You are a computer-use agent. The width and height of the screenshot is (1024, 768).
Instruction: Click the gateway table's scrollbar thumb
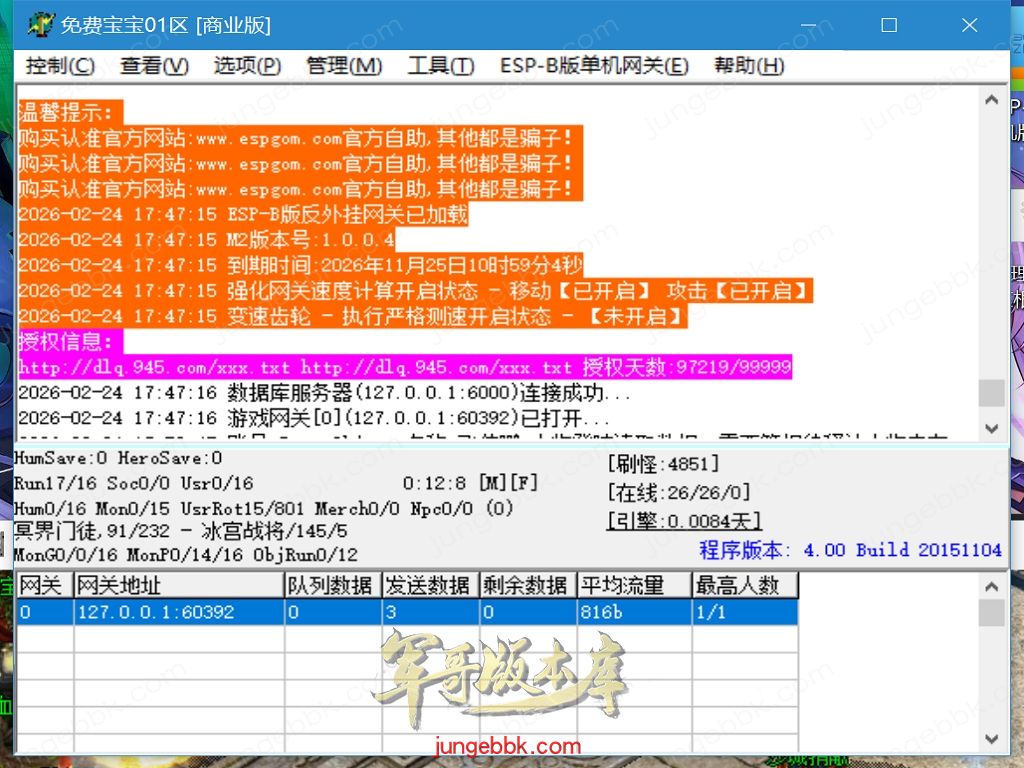991,612
